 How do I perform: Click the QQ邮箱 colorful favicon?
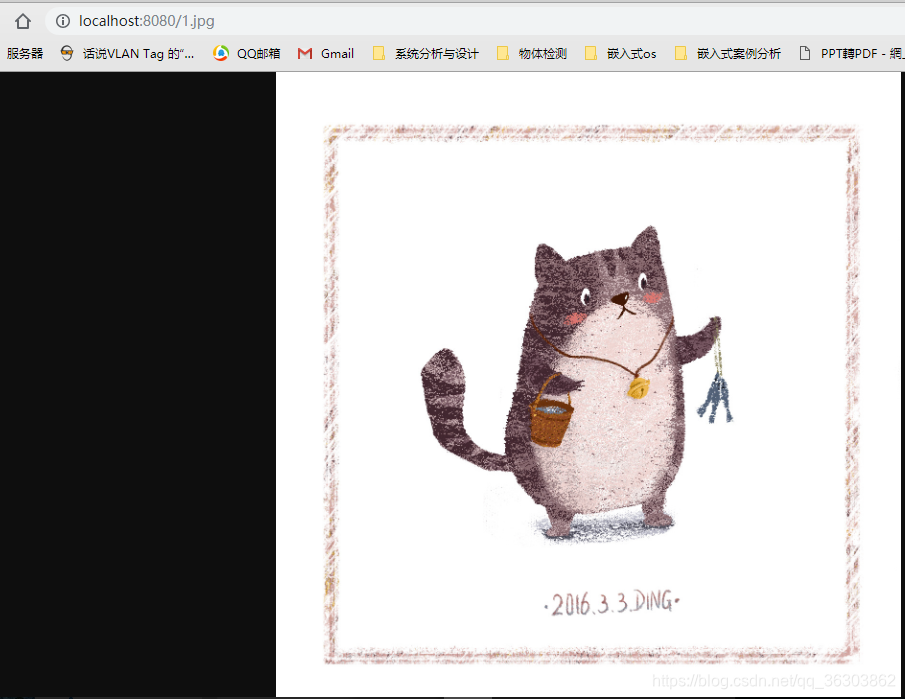pos(220,54)
